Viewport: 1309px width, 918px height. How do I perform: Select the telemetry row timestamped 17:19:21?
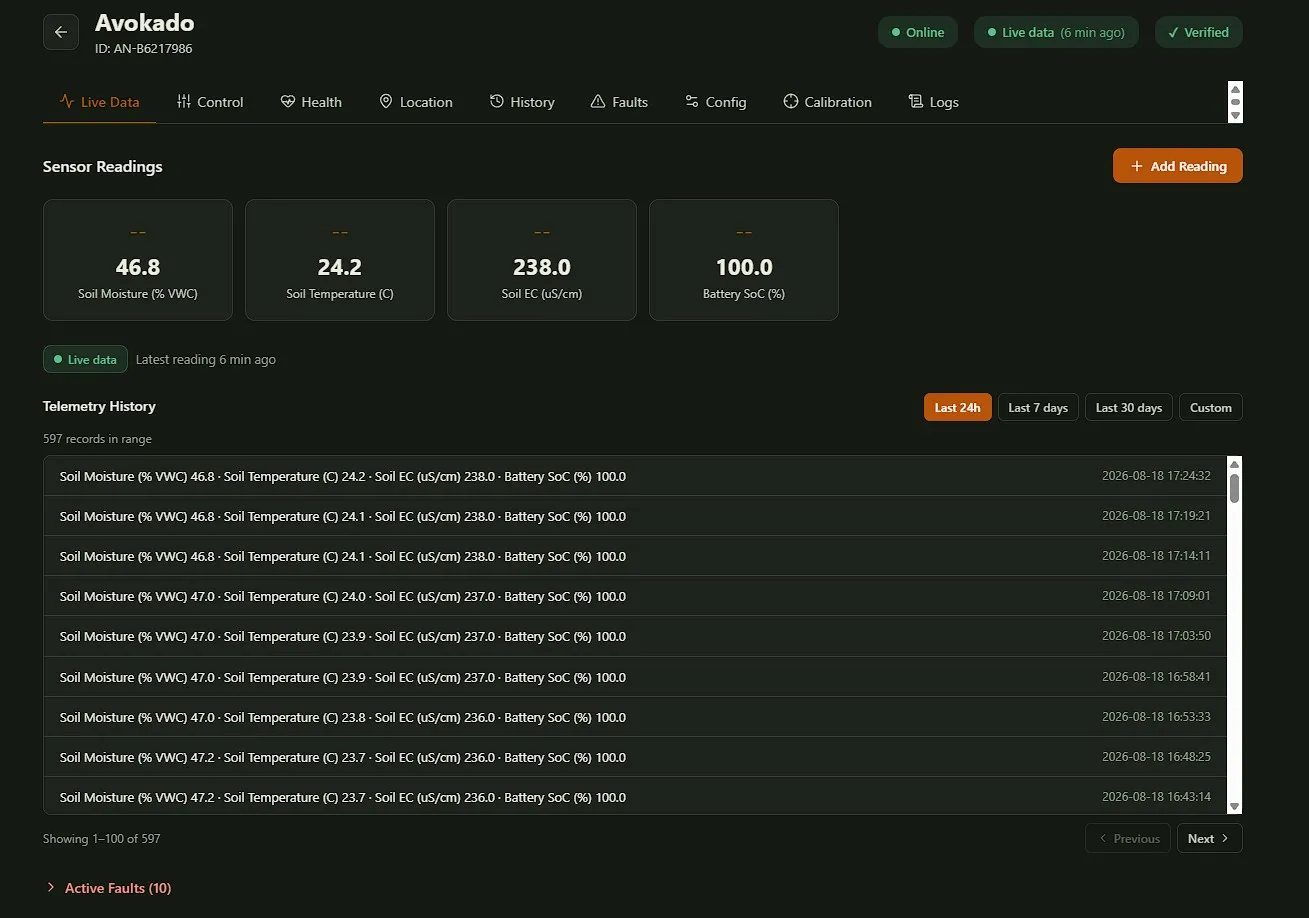click(635, 516)
